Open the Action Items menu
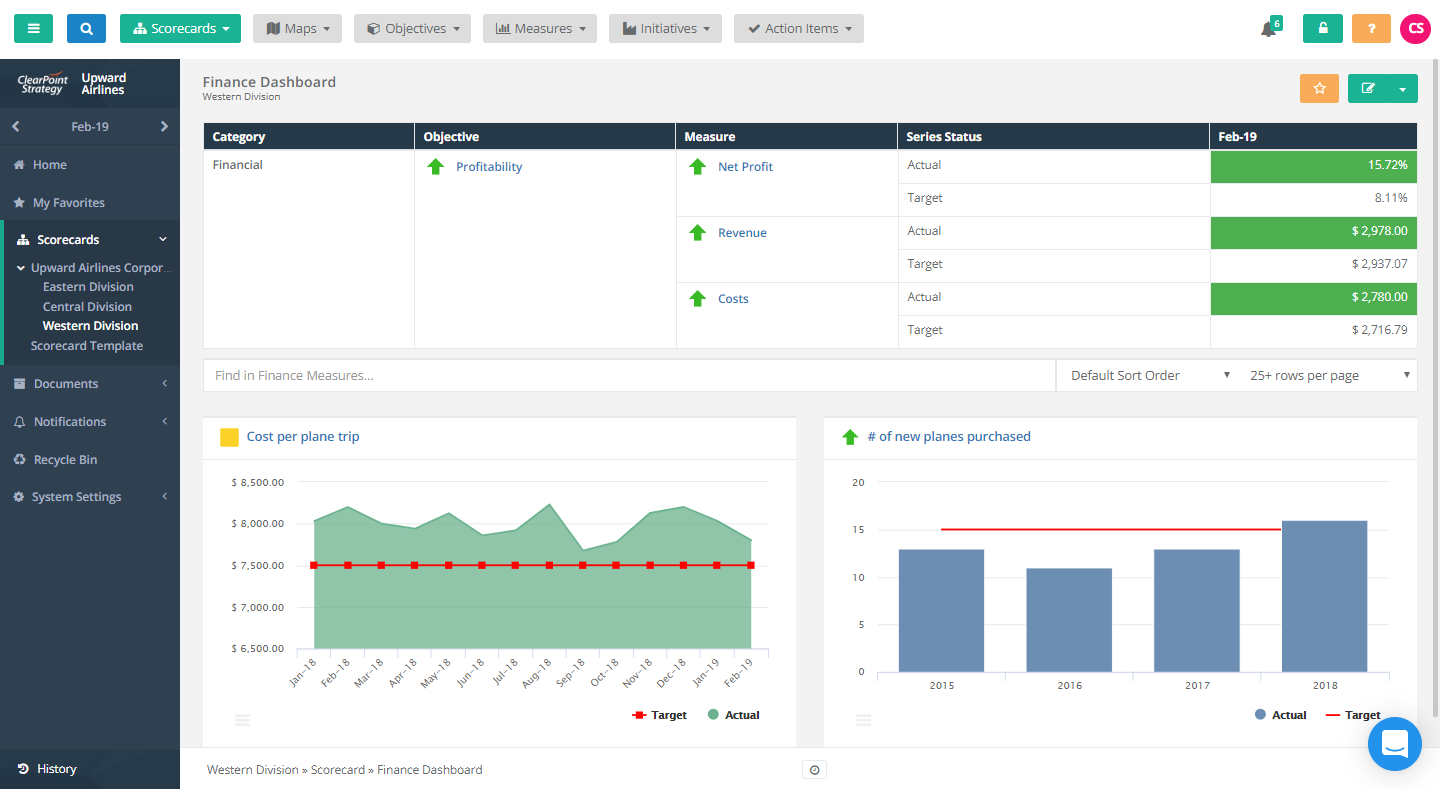 tap(798, 28)
